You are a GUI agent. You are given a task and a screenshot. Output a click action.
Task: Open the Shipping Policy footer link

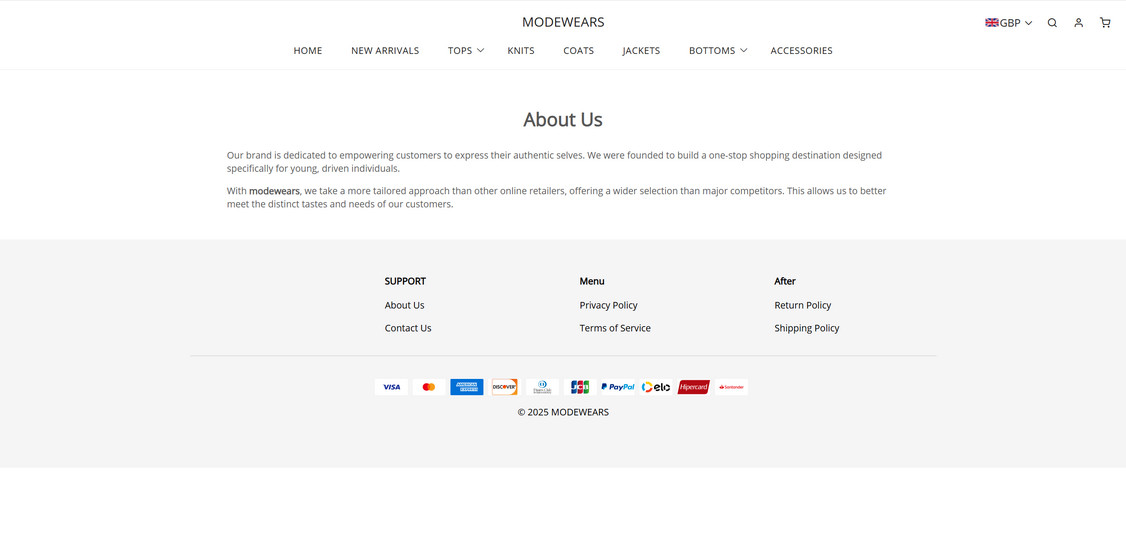(x=806, y=328)
